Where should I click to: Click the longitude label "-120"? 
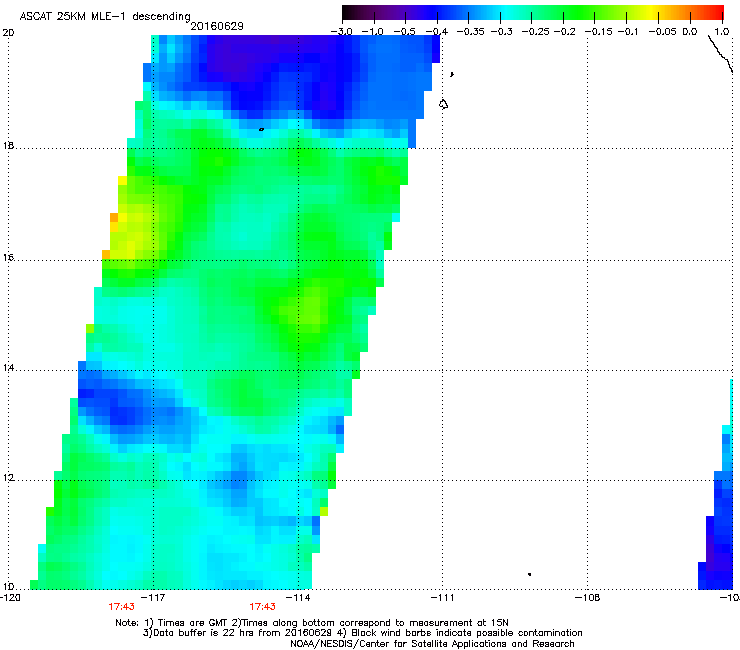[10, 598]
